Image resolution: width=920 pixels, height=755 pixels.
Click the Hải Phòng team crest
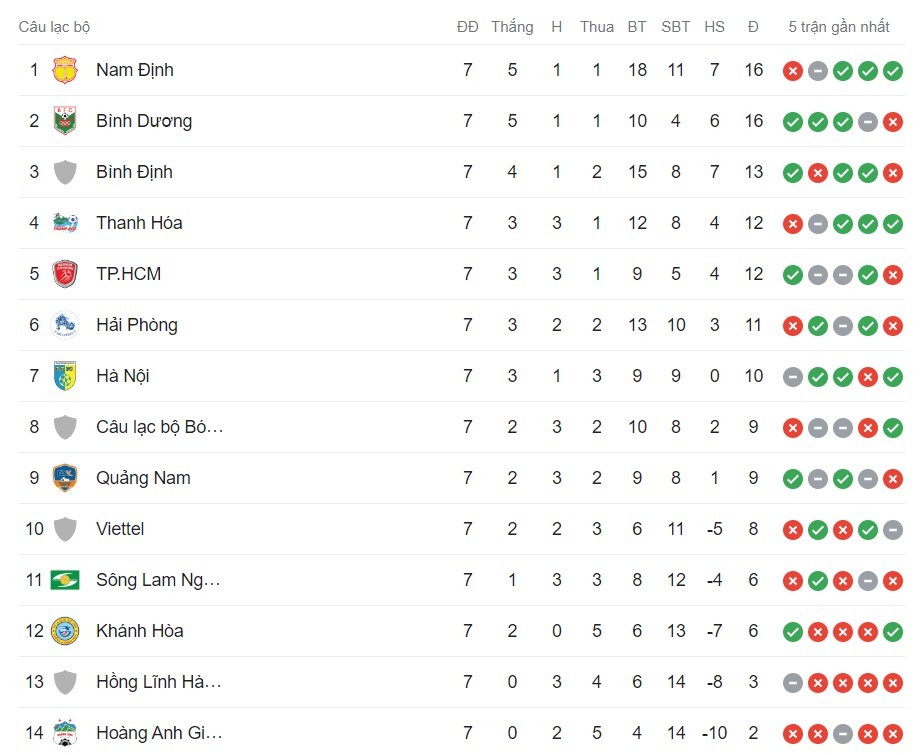(x=63, y=324)
